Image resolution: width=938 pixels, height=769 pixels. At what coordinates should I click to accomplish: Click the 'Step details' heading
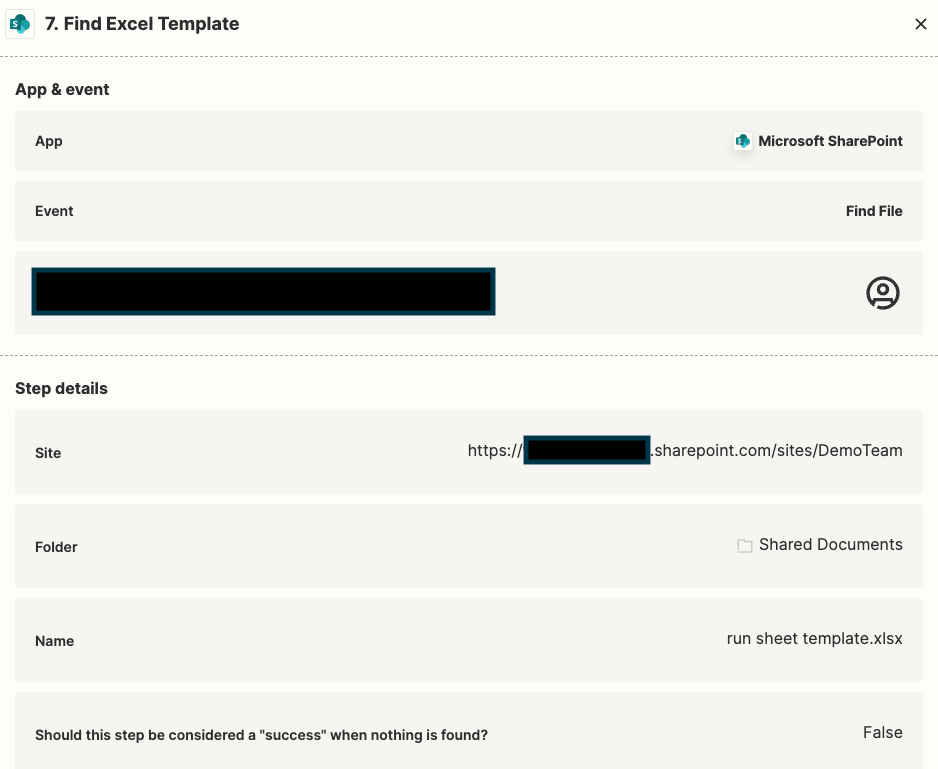62,388
